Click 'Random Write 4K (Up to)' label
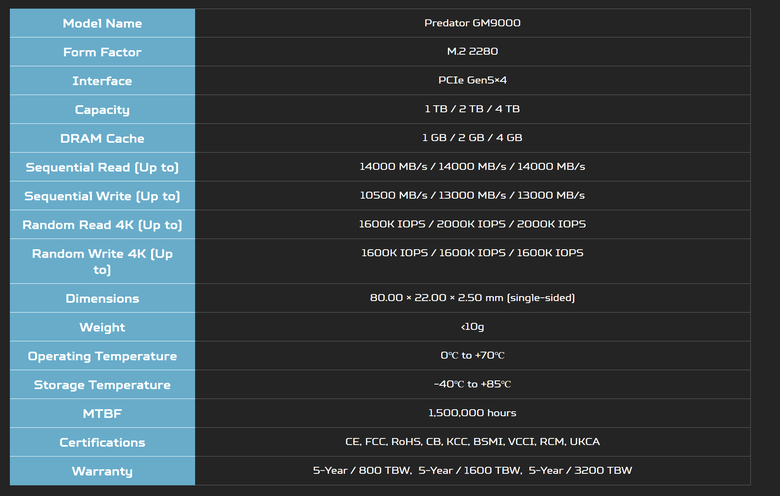The height and width of the screenshot is (496, 780). (102, 262)
